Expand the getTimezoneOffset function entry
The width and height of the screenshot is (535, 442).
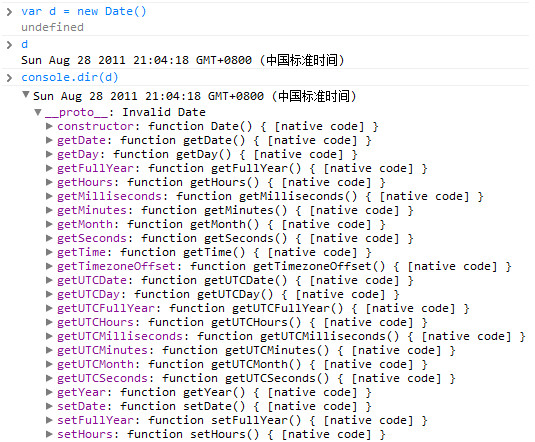49,266
